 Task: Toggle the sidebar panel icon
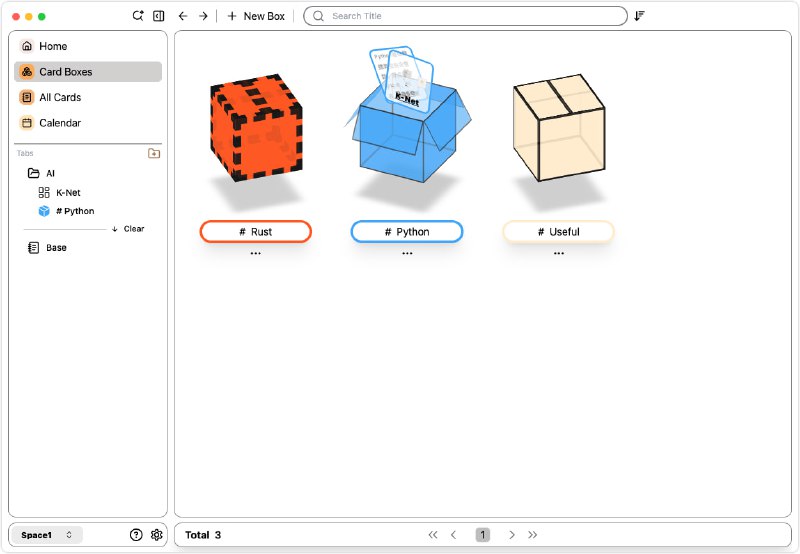158,16
